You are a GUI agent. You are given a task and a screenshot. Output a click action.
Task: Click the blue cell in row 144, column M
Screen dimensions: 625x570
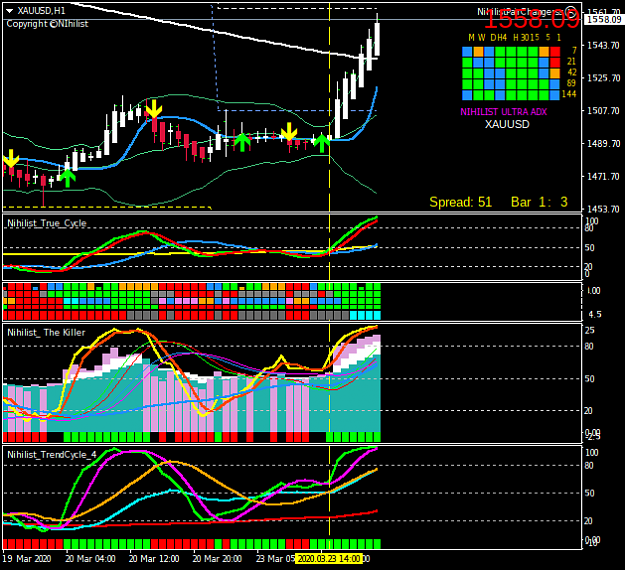(467, 95)
